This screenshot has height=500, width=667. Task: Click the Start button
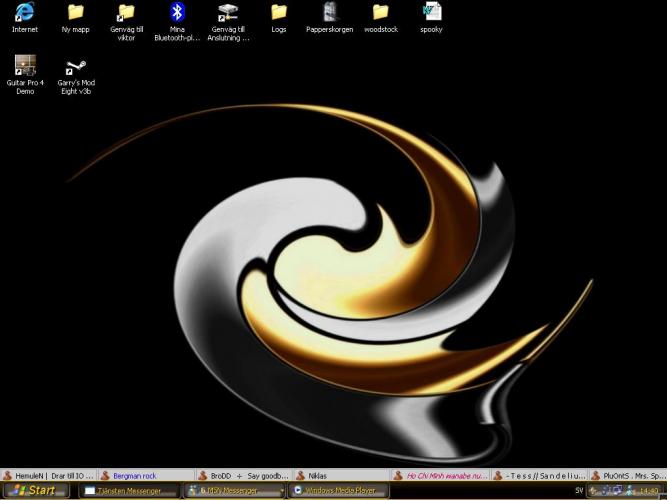(36, 491)
